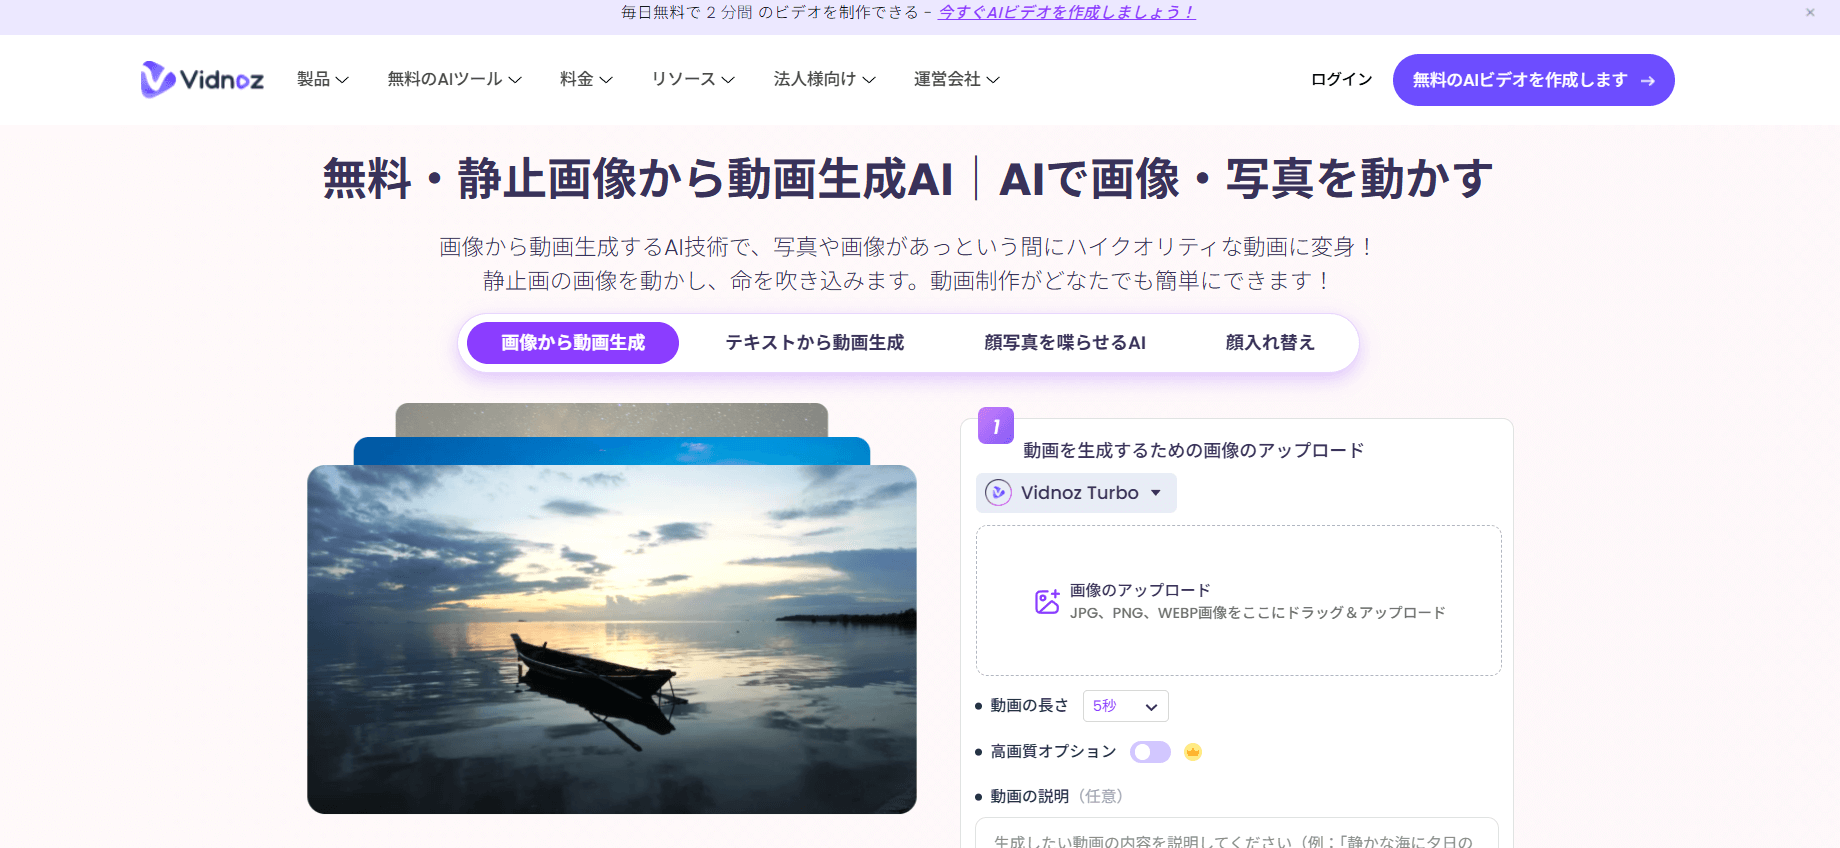Click the JPG、PNG、WEBP upload hint text

1257,613
